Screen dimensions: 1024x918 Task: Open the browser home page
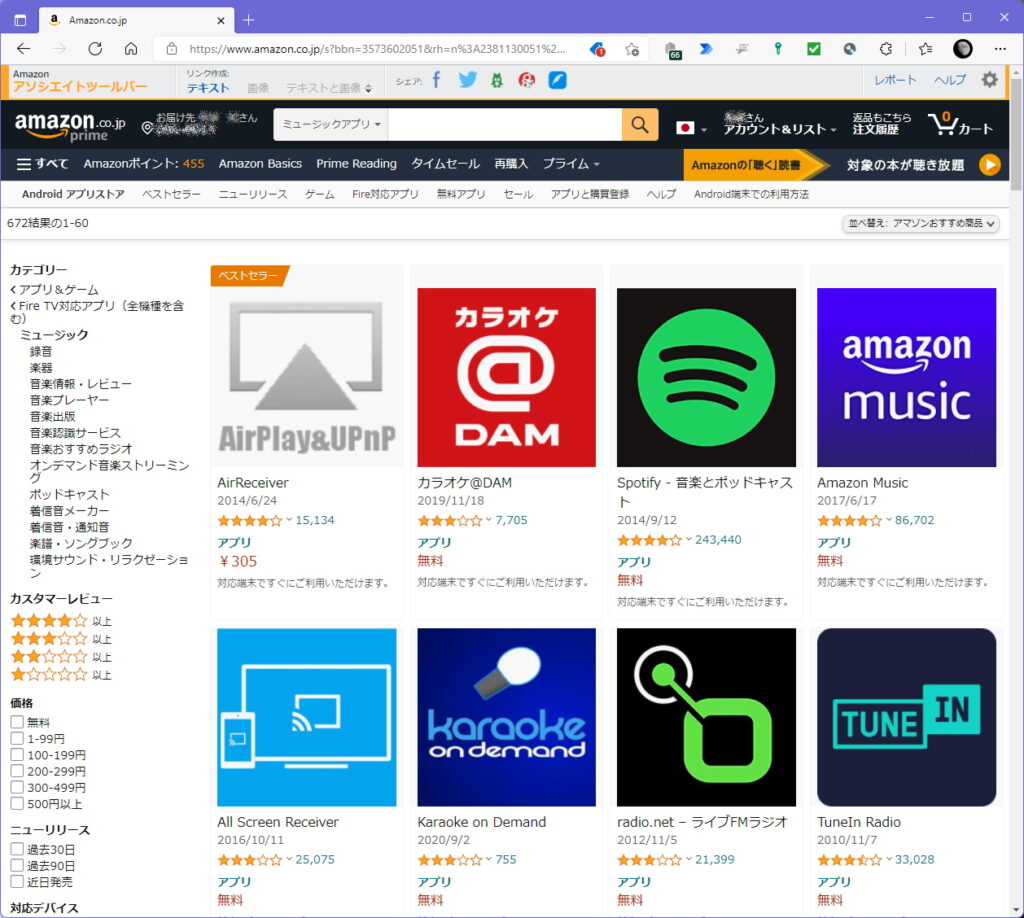click(x=131, y=49)
